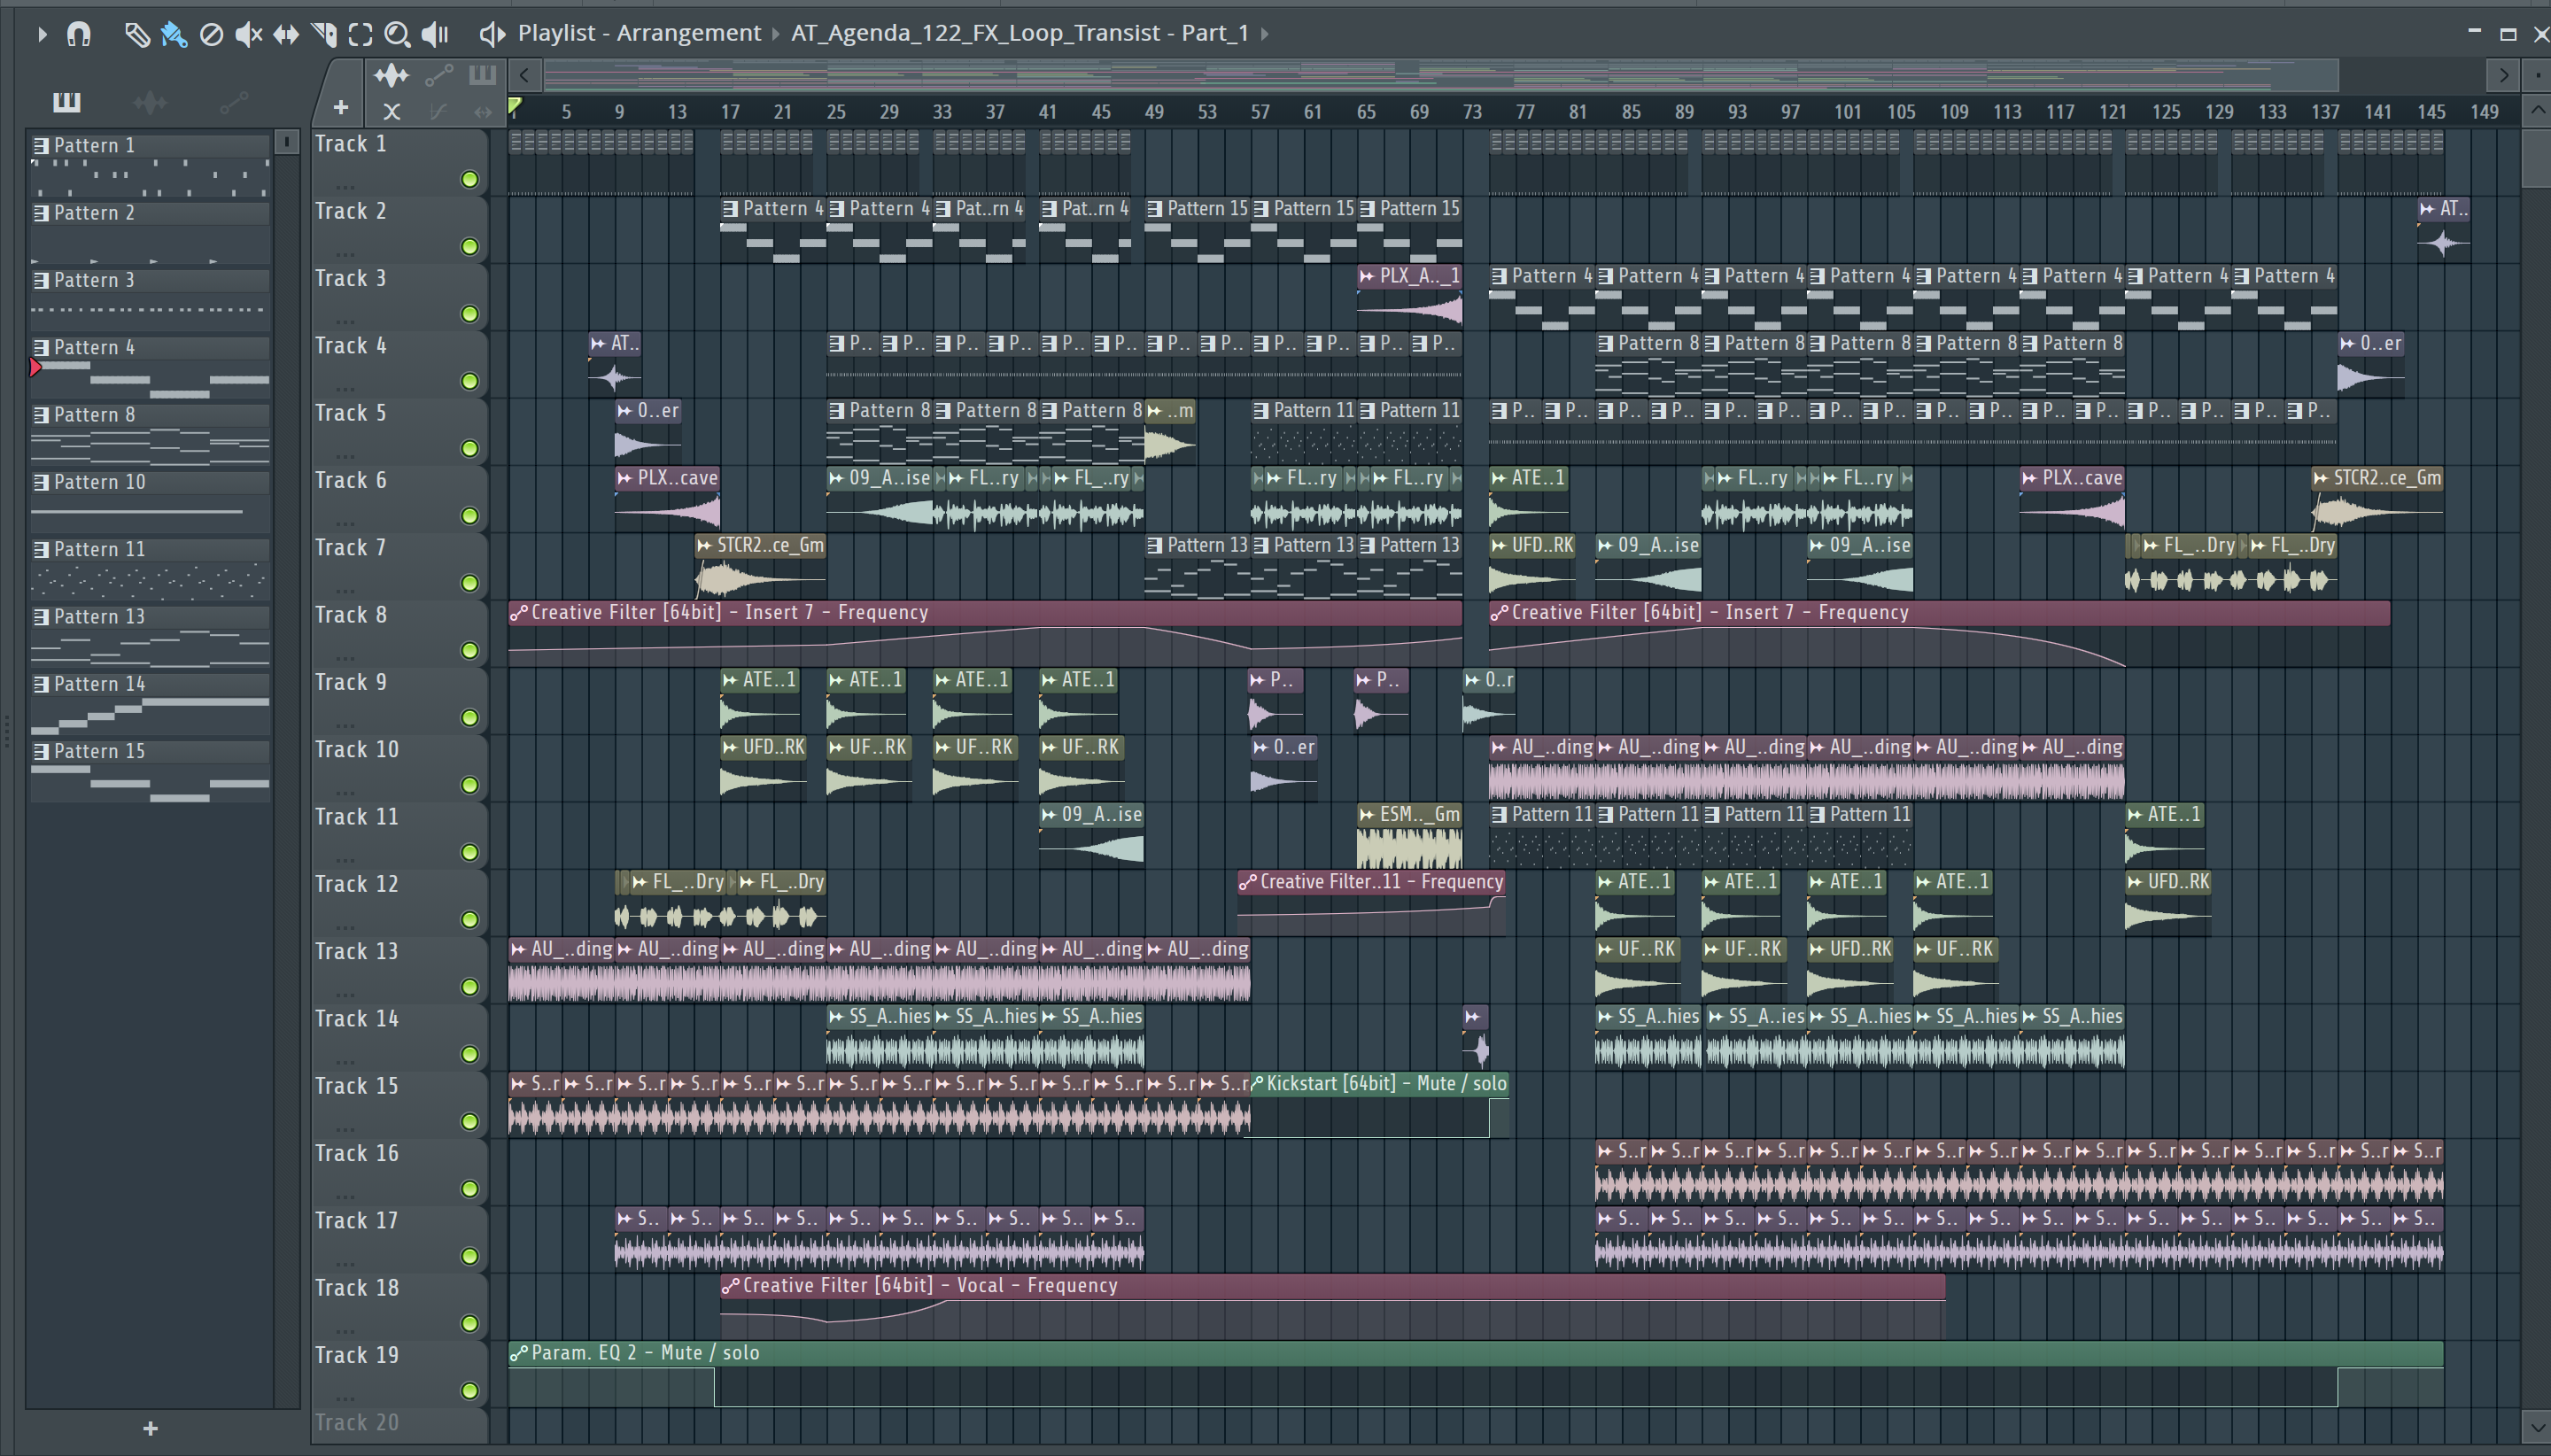
Task: Open clip menu of Creative Filter Vocal clip
Action: click(x=730, y=1286)
